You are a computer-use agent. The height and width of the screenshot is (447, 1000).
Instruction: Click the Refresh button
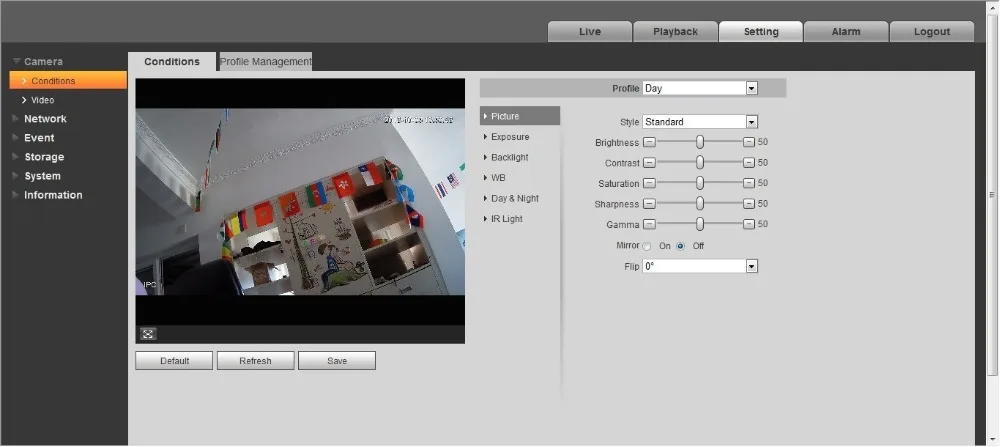click(256, 361)
